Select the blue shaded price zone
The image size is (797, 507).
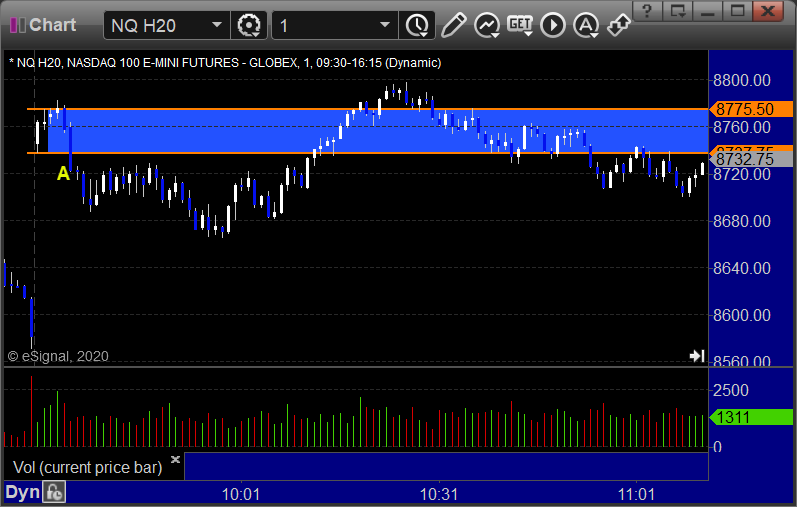click(376, 131)
